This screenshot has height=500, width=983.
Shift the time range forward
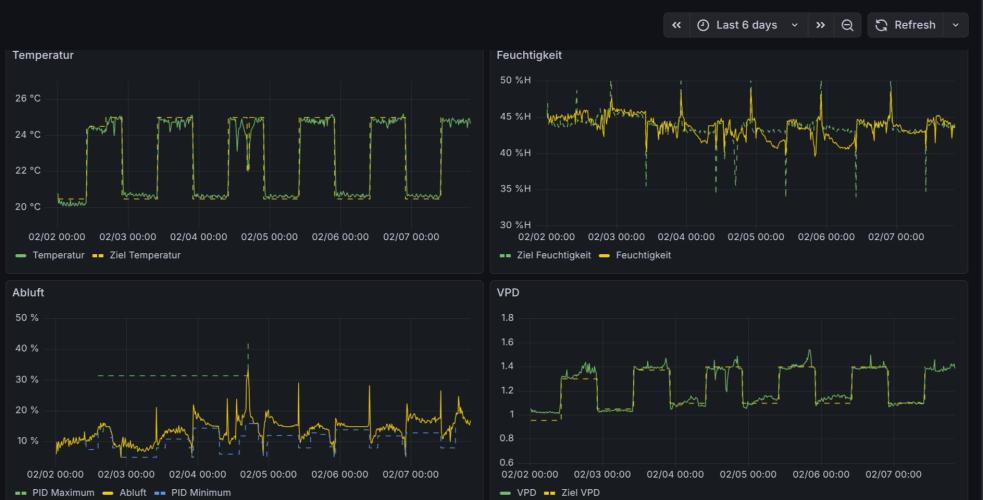(x=821, y=25)
